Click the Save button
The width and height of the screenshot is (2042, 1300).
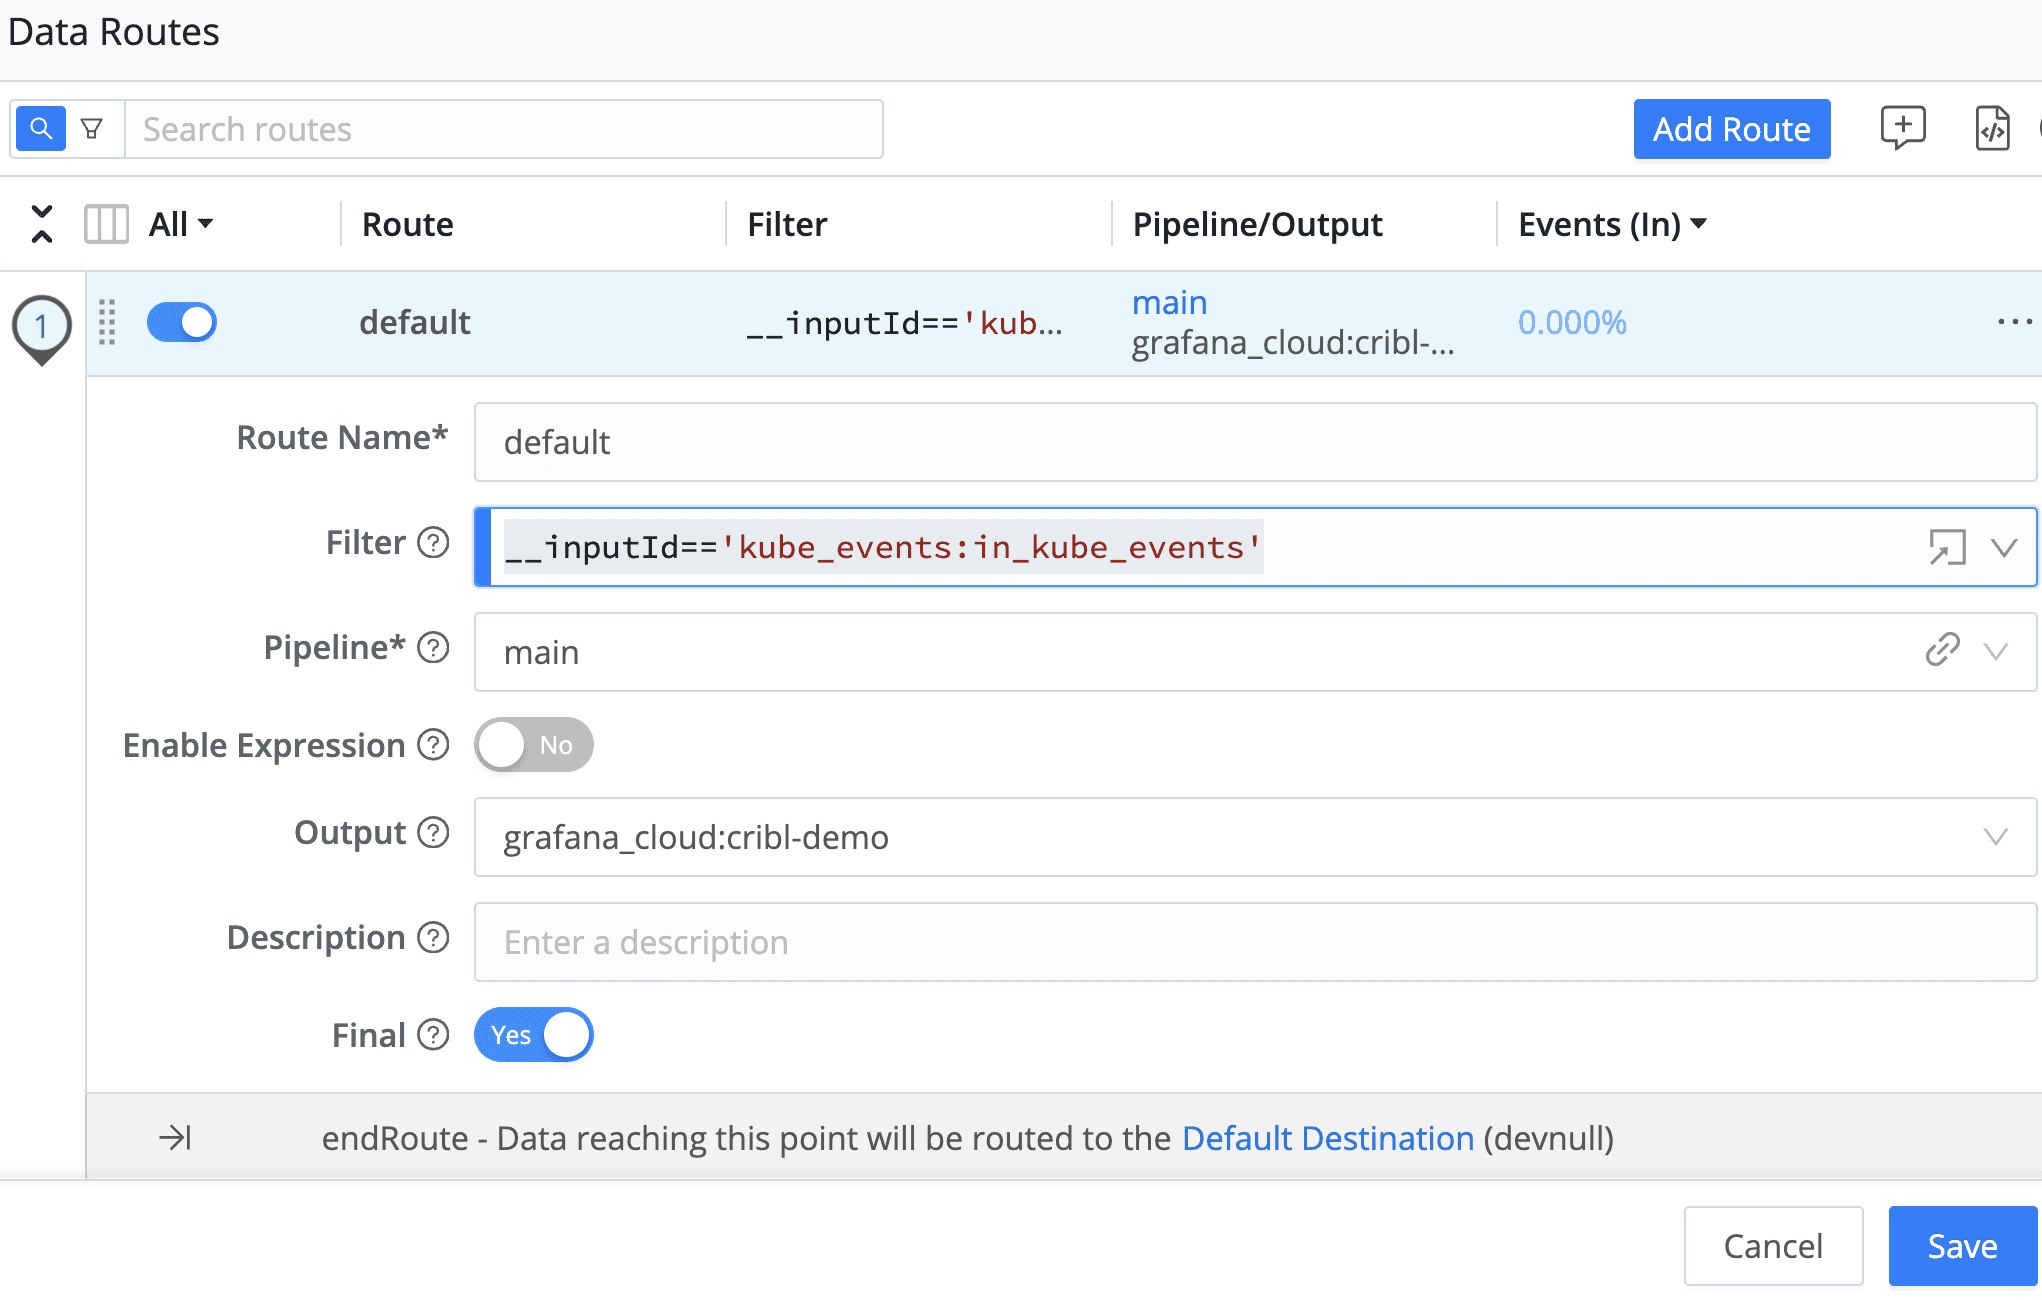1962,1246
